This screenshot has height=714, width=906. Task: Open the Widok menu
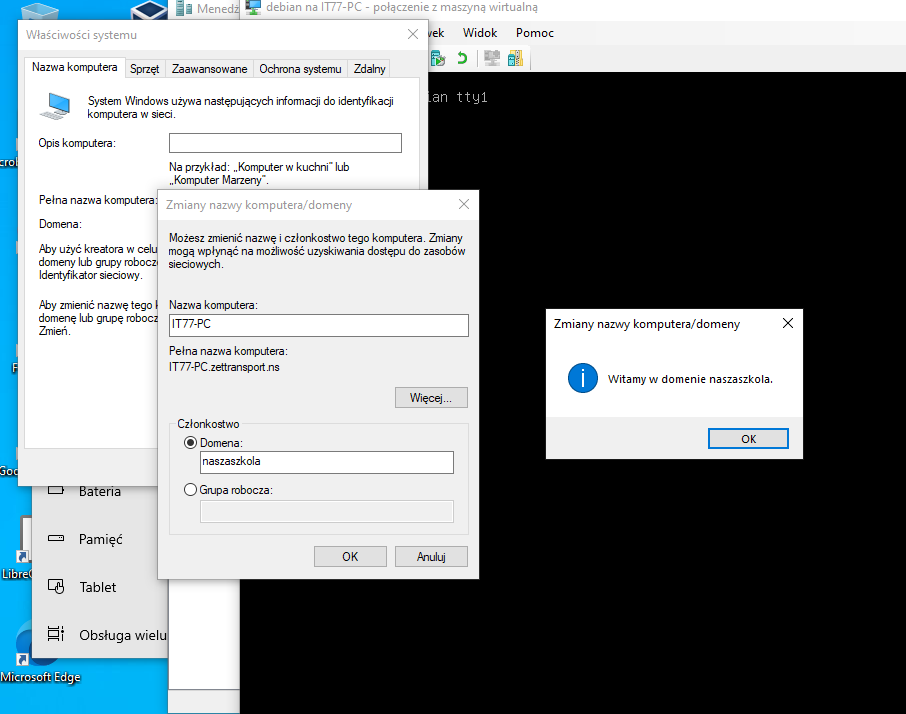click(480, 33)
